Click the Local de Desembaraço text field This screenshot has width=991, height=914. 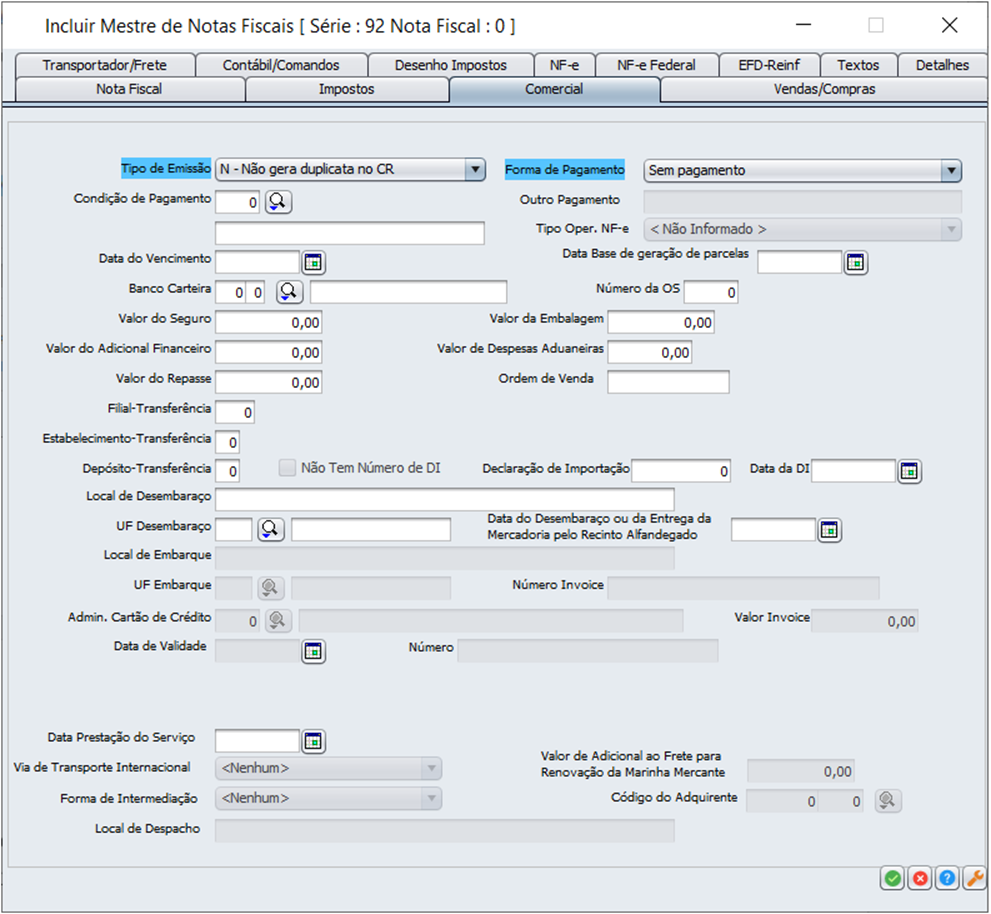(x=444, y=499)
